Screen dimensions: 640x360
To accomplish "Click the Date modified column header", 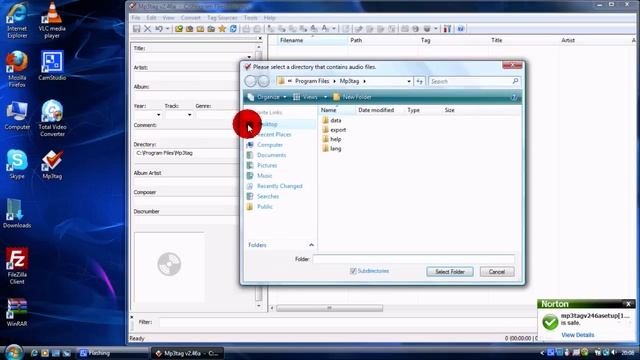I will tap(376, 110).
